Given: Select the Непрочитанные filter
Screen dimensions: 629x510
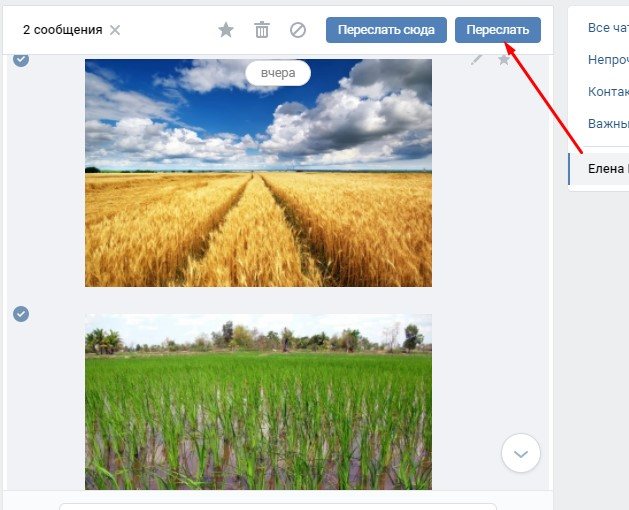Looking at the screenshot, I should click(x=608, y=60).
